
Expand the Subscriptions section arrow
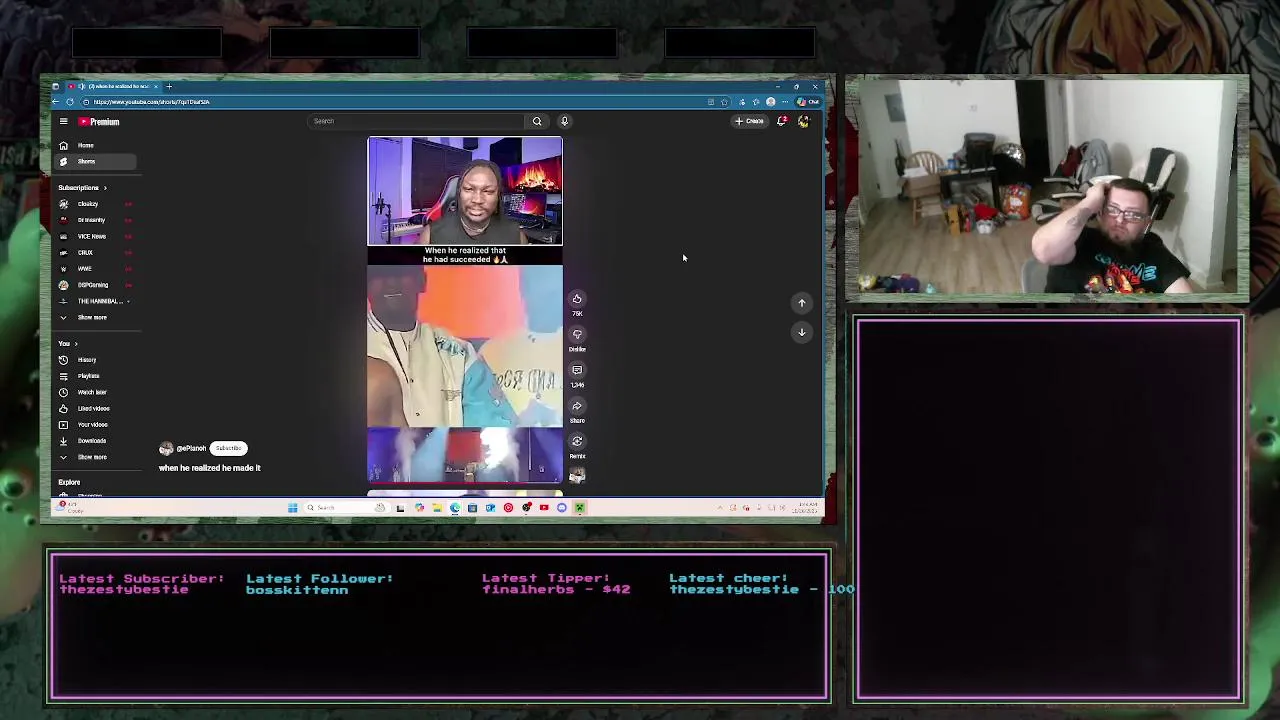tap(104, 188)
